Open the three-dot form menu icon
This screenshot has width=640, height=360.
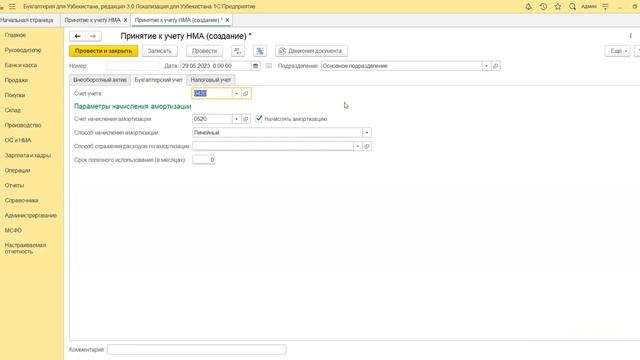tap(631, 36)
